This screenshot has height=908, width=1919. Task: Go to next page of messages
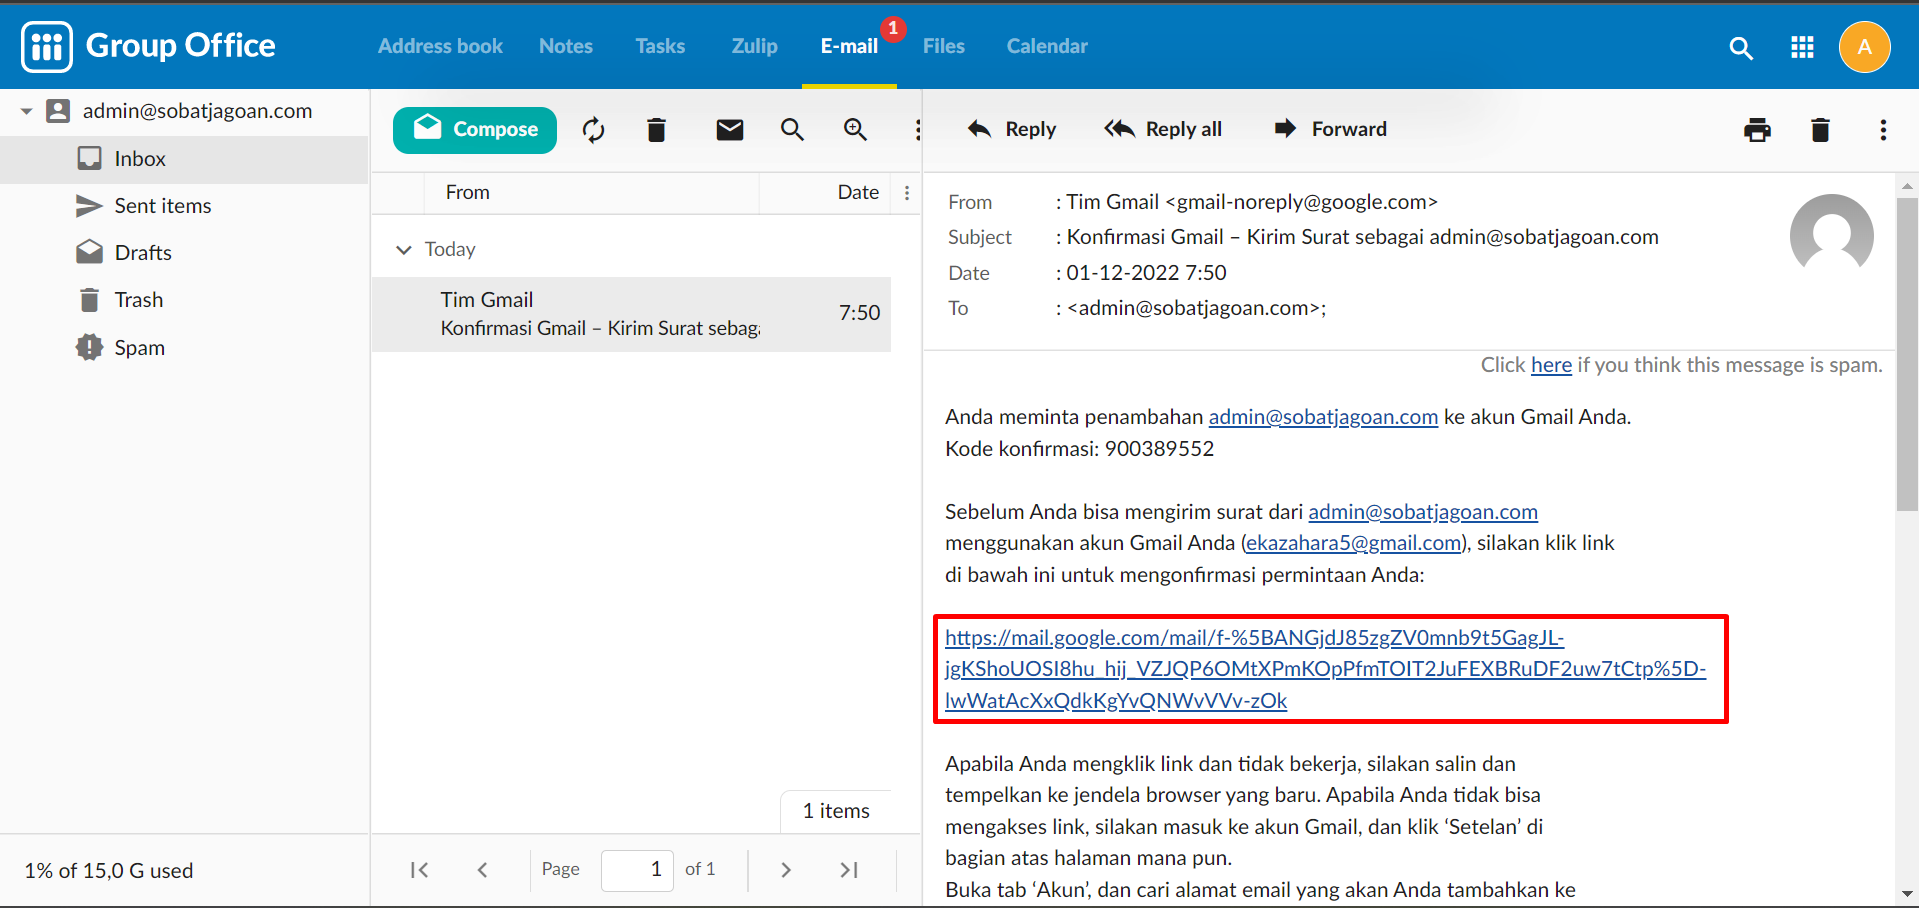pos(786,870)
